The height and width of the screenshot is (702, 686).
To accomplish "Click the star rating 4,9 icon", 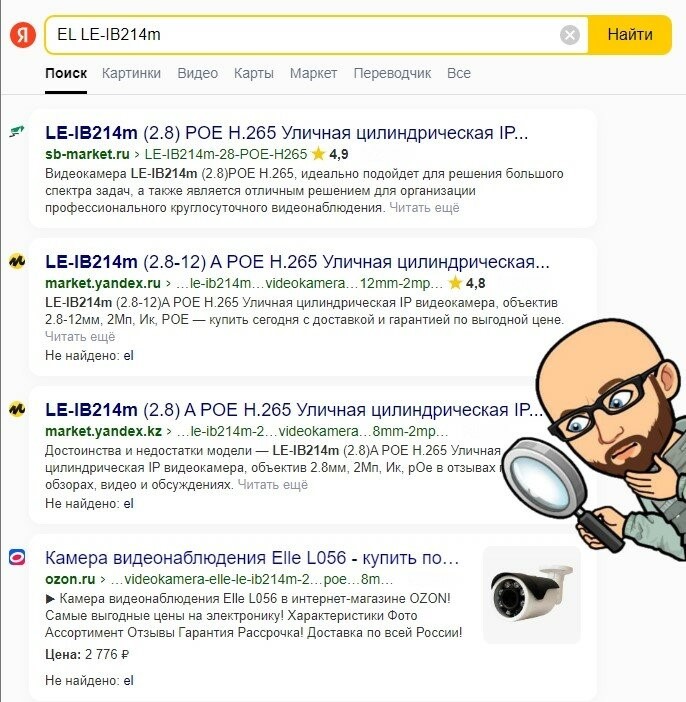I will 318,154.
